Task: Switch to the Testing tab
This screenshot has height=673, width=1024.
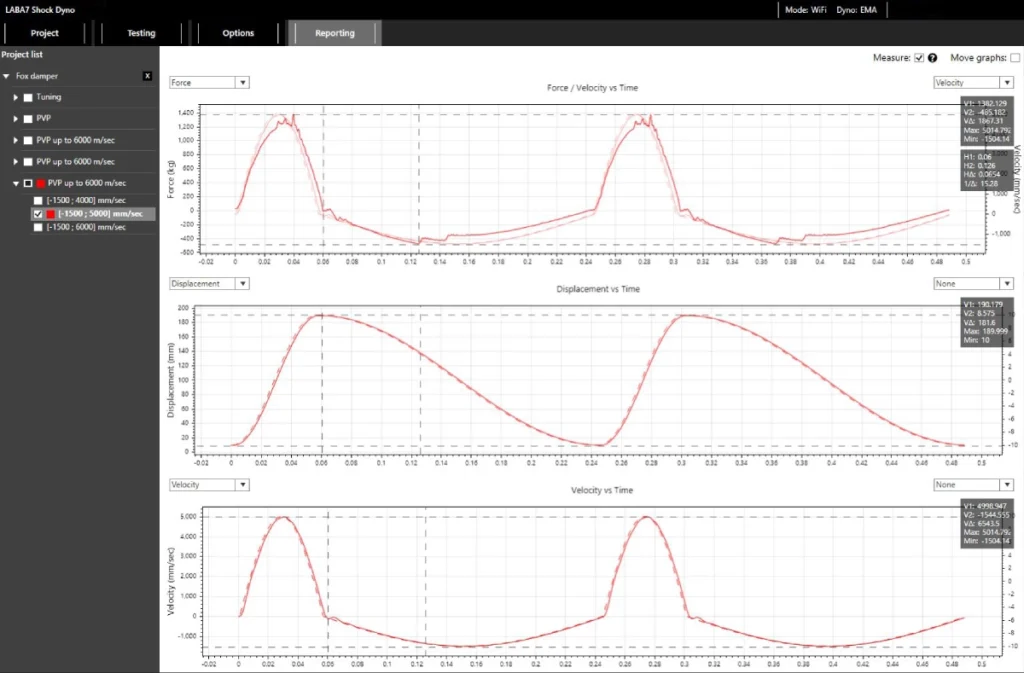Action: tap(141, 33)
